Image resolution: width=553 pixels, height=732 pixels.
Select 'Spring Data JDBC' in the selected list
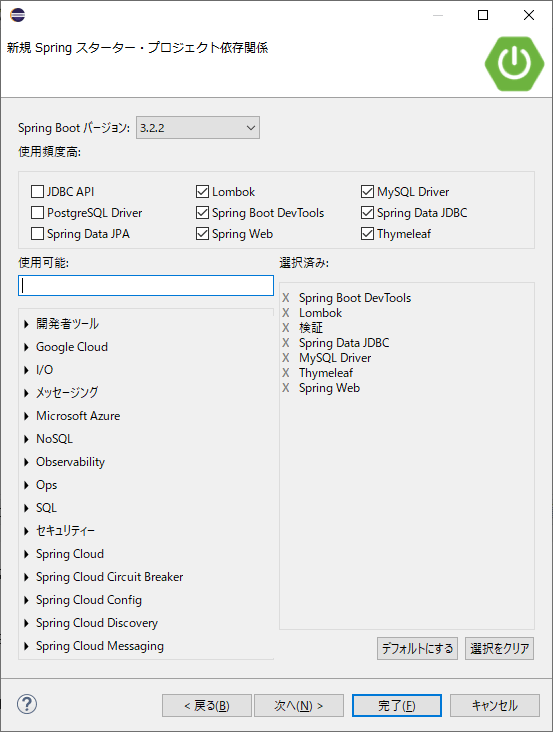click(x=344, y=343)
